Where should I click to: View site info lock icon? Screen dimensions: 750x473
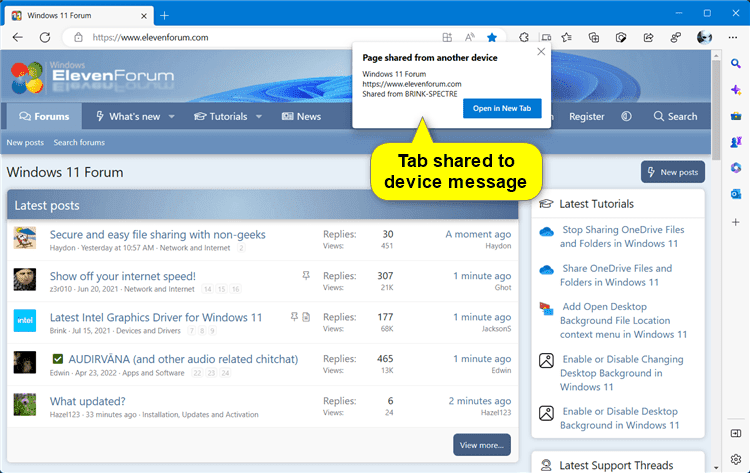(78, 37)
